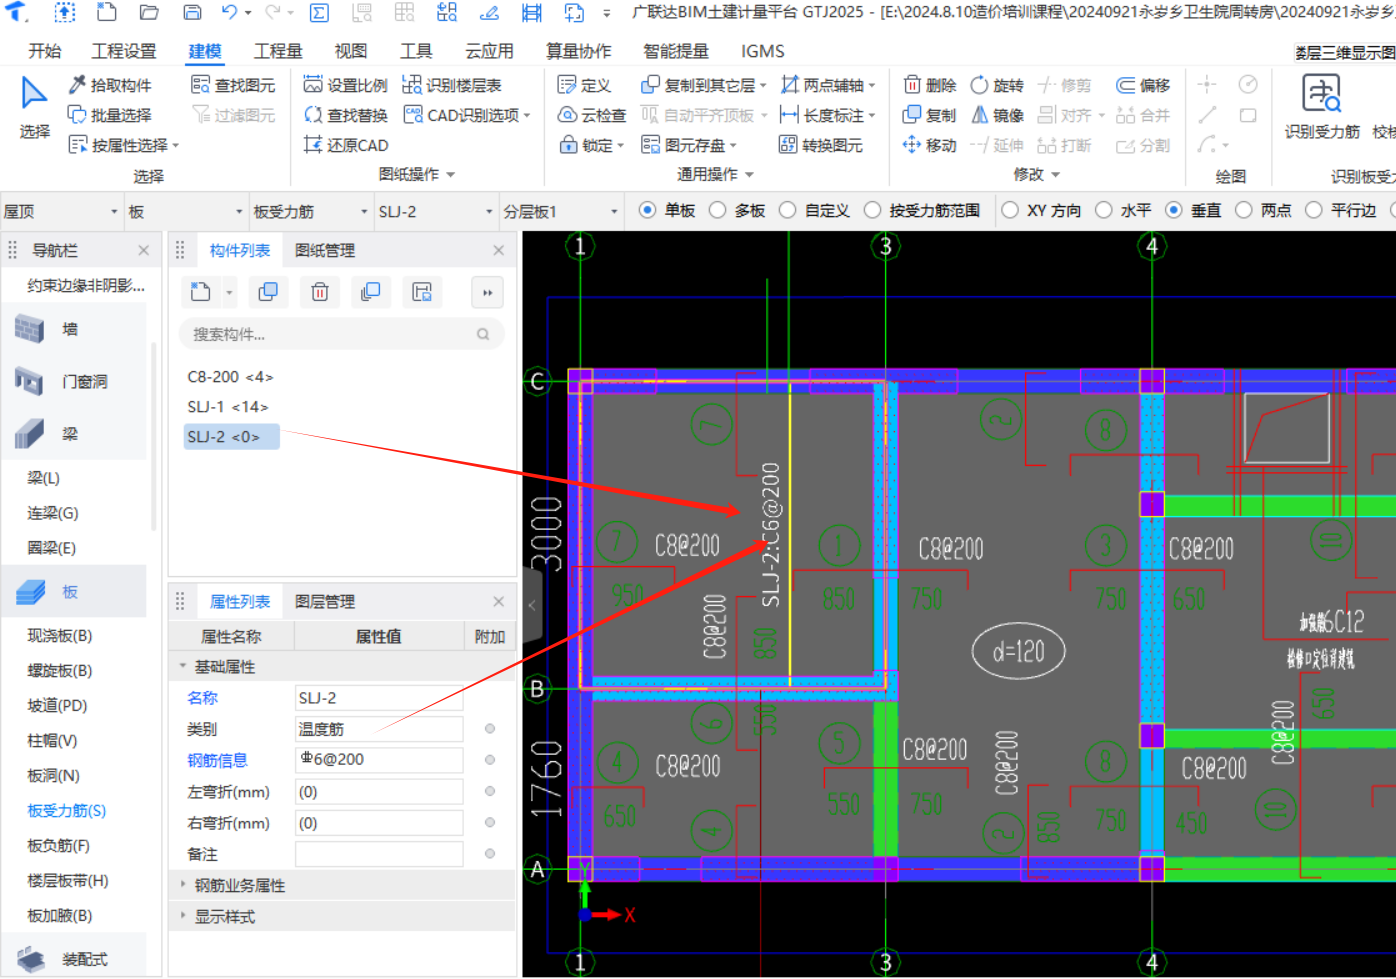
Task: Select the 镜像 tool
Action: tap(997, 116)
